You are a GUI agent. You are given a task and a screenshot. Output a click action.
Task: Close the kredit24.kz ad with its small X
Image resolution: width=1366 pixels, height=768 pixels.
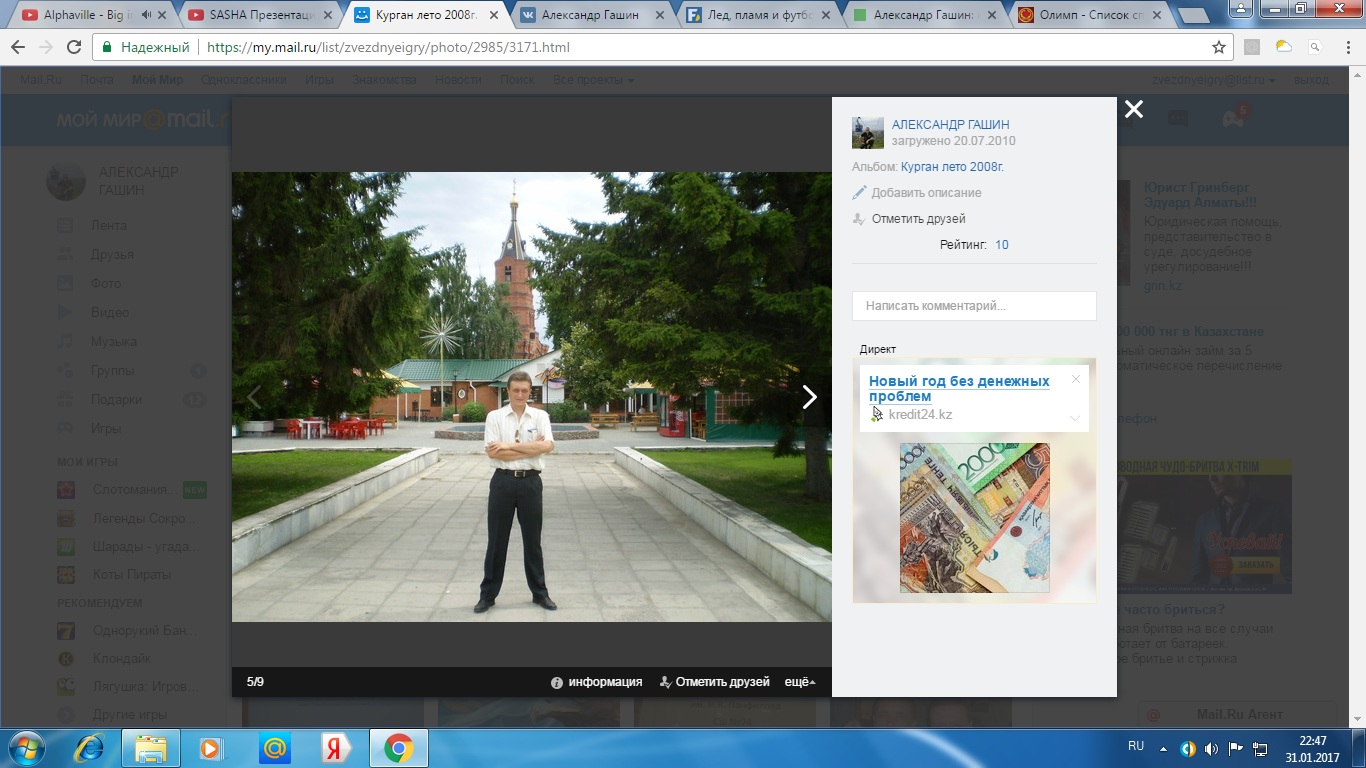point(1076,379)
